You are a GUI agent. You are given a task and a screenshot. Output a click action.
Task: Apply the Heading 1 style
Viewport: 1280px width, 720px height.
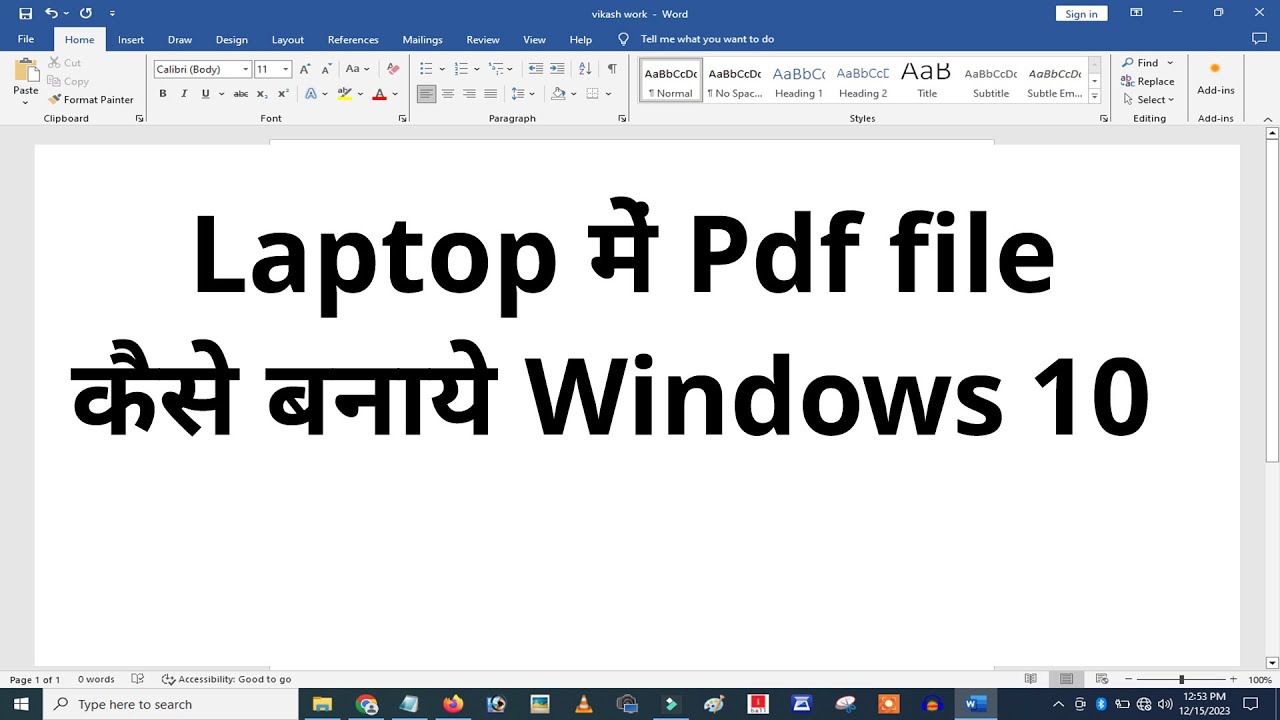coord(799,81)
